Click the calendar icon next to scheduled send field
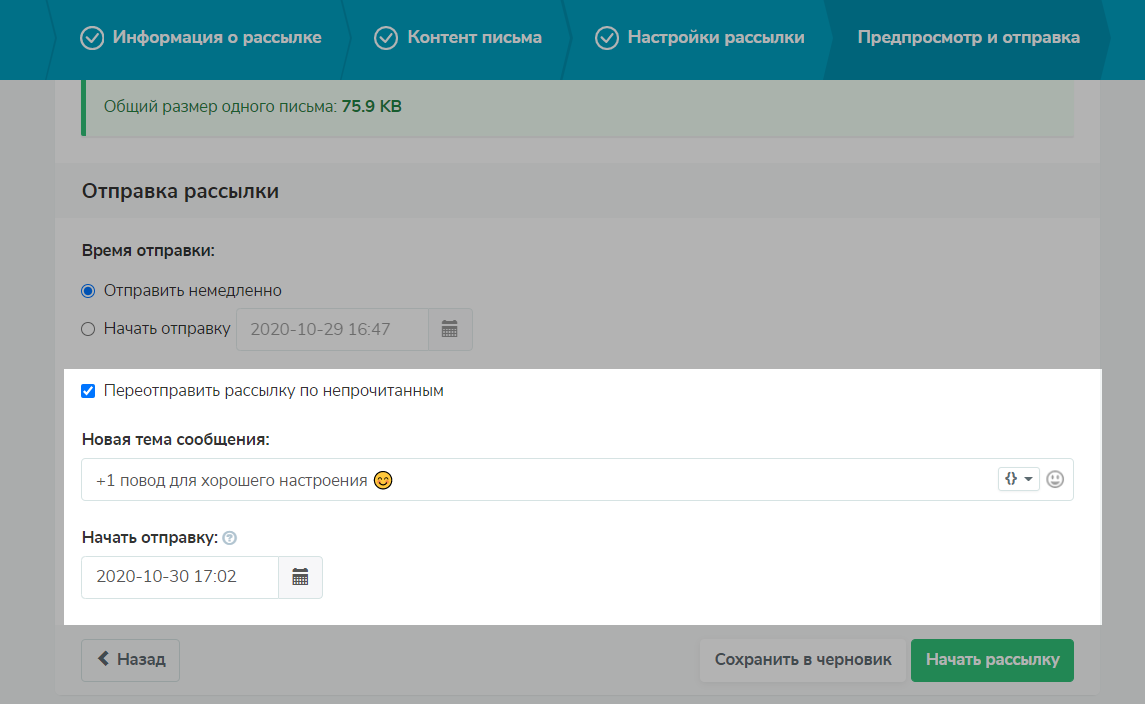Viewport: 1145px width, 704px height. point(449,329)
